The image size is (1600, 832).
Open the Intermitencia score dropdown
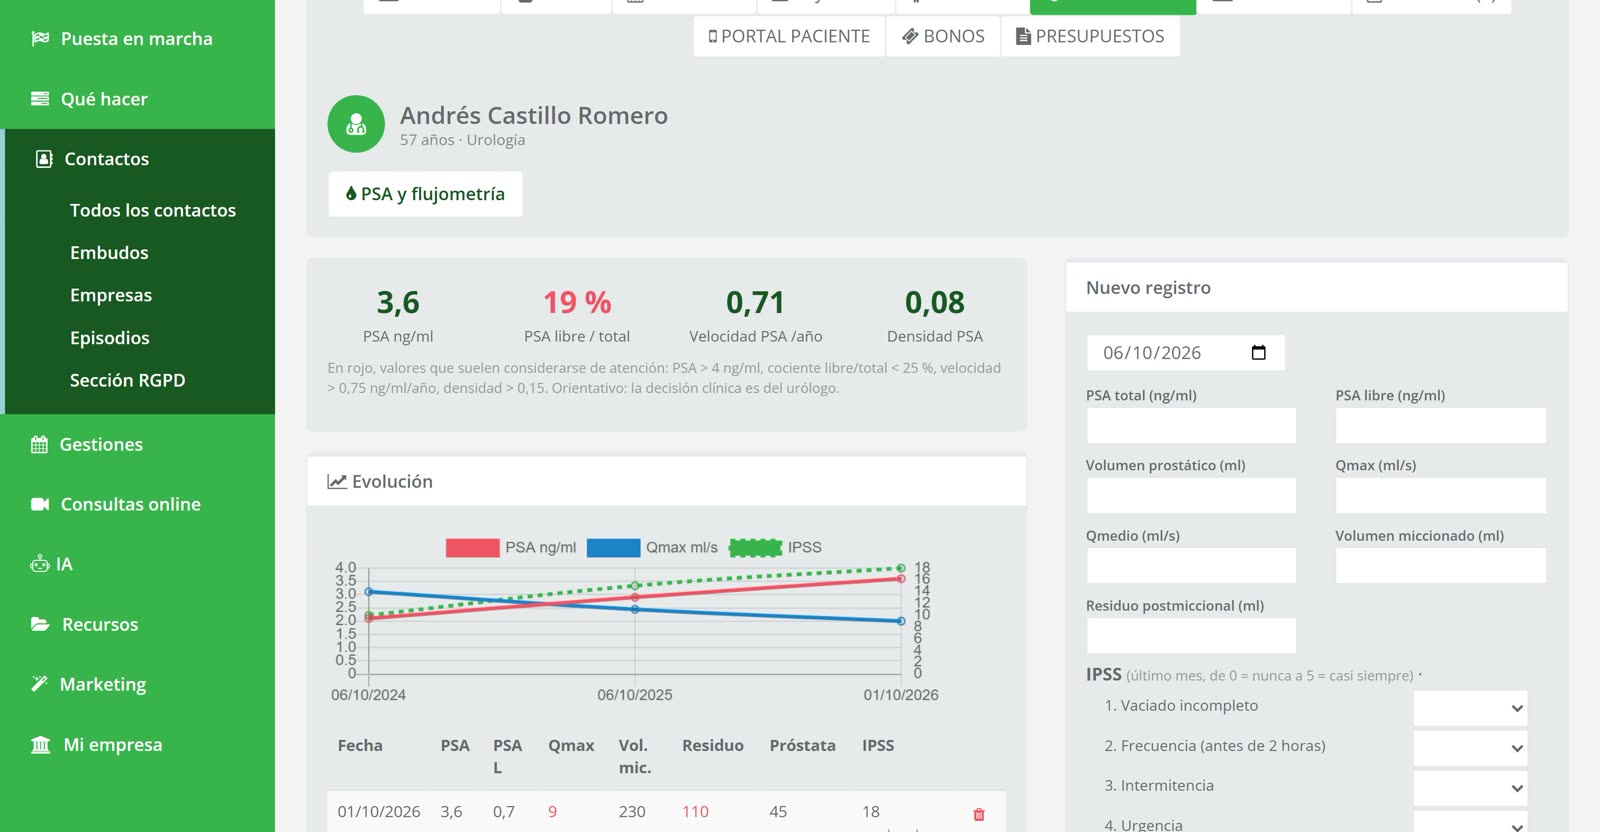coord(1470,788)
